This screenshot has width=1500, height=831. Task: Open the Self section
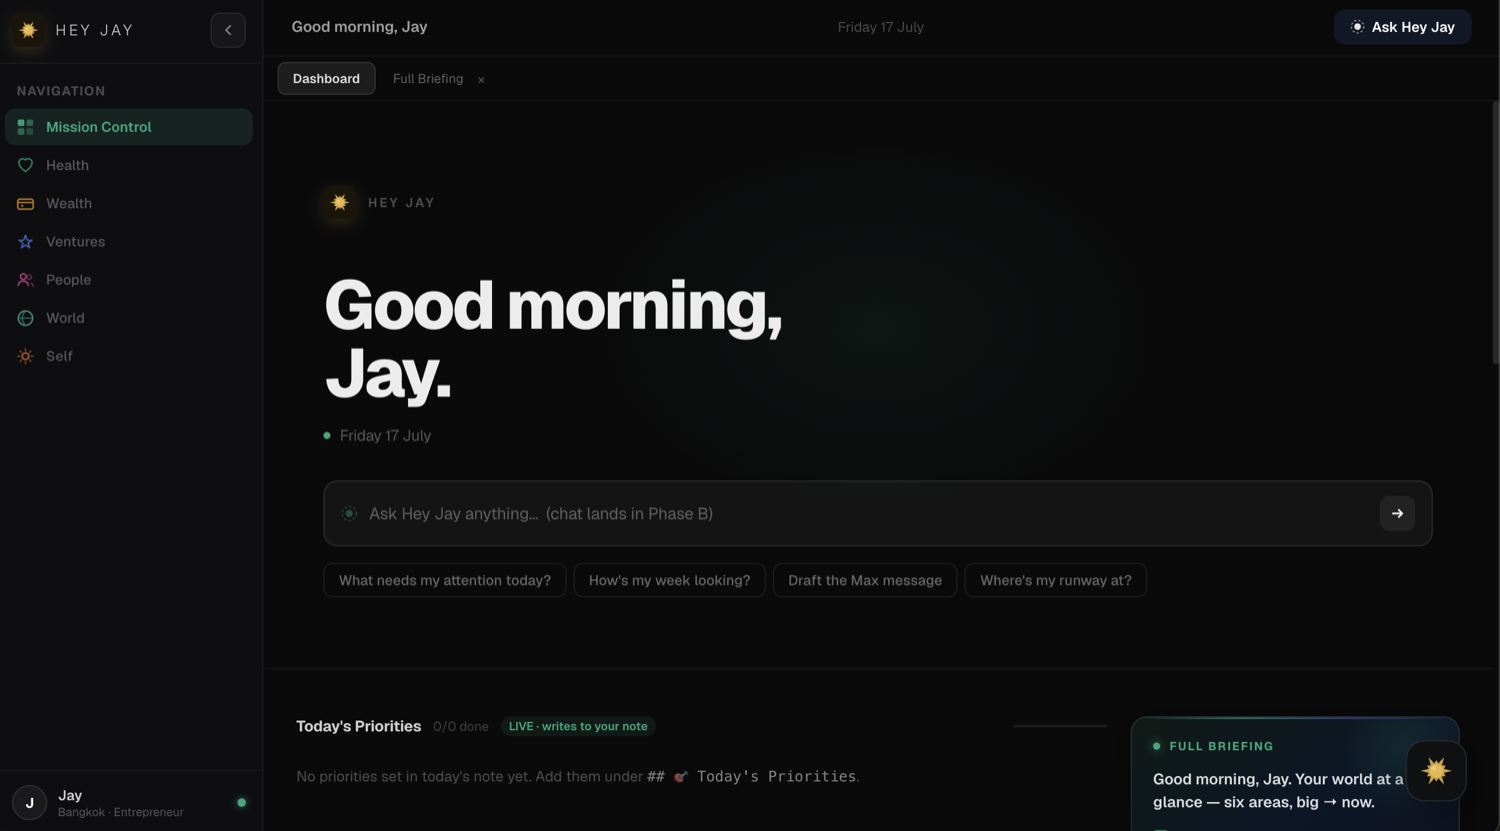point(129,356)
